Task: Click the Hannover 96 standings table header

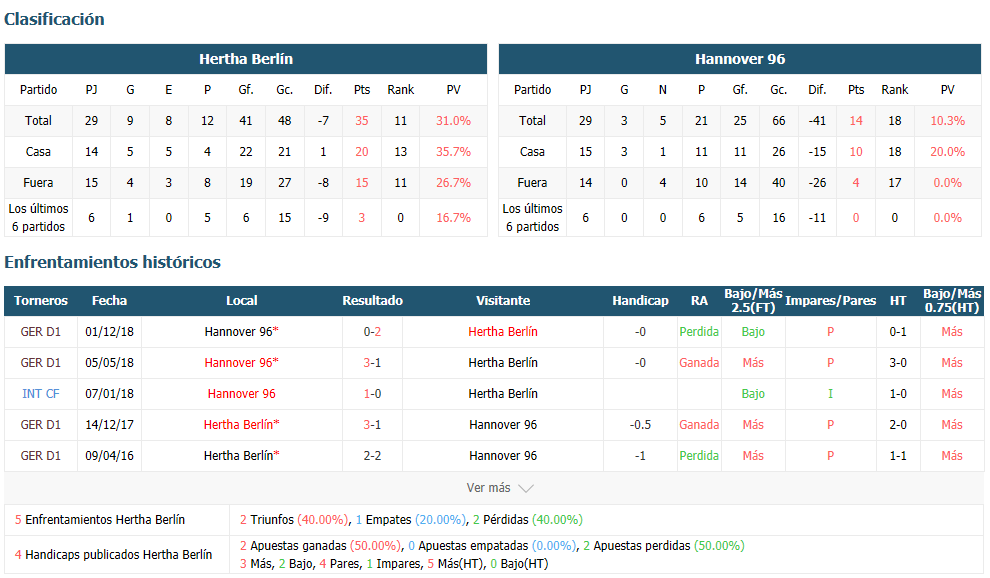Action: click(740, 59)
